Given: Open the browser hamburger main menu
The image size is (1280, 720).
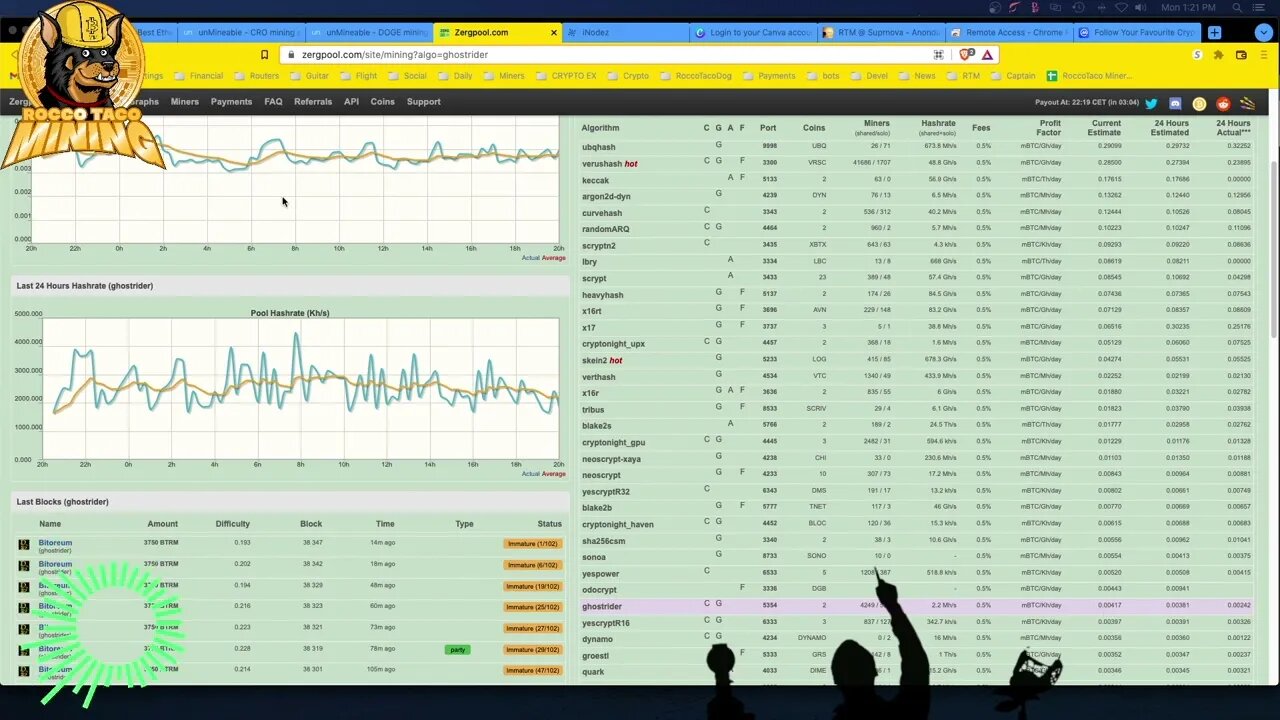Looking at the screenshot, I should click(1262, 55).
